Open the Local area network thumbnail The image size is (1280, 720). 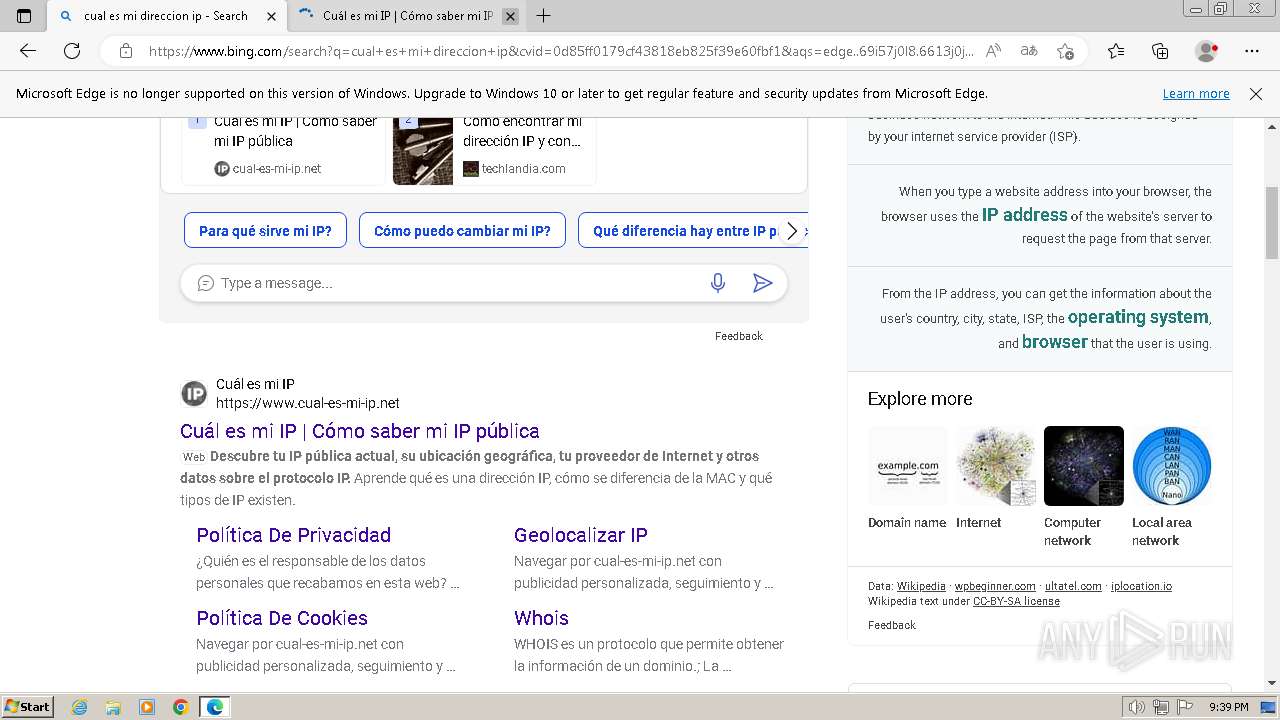click(1172, 466)
